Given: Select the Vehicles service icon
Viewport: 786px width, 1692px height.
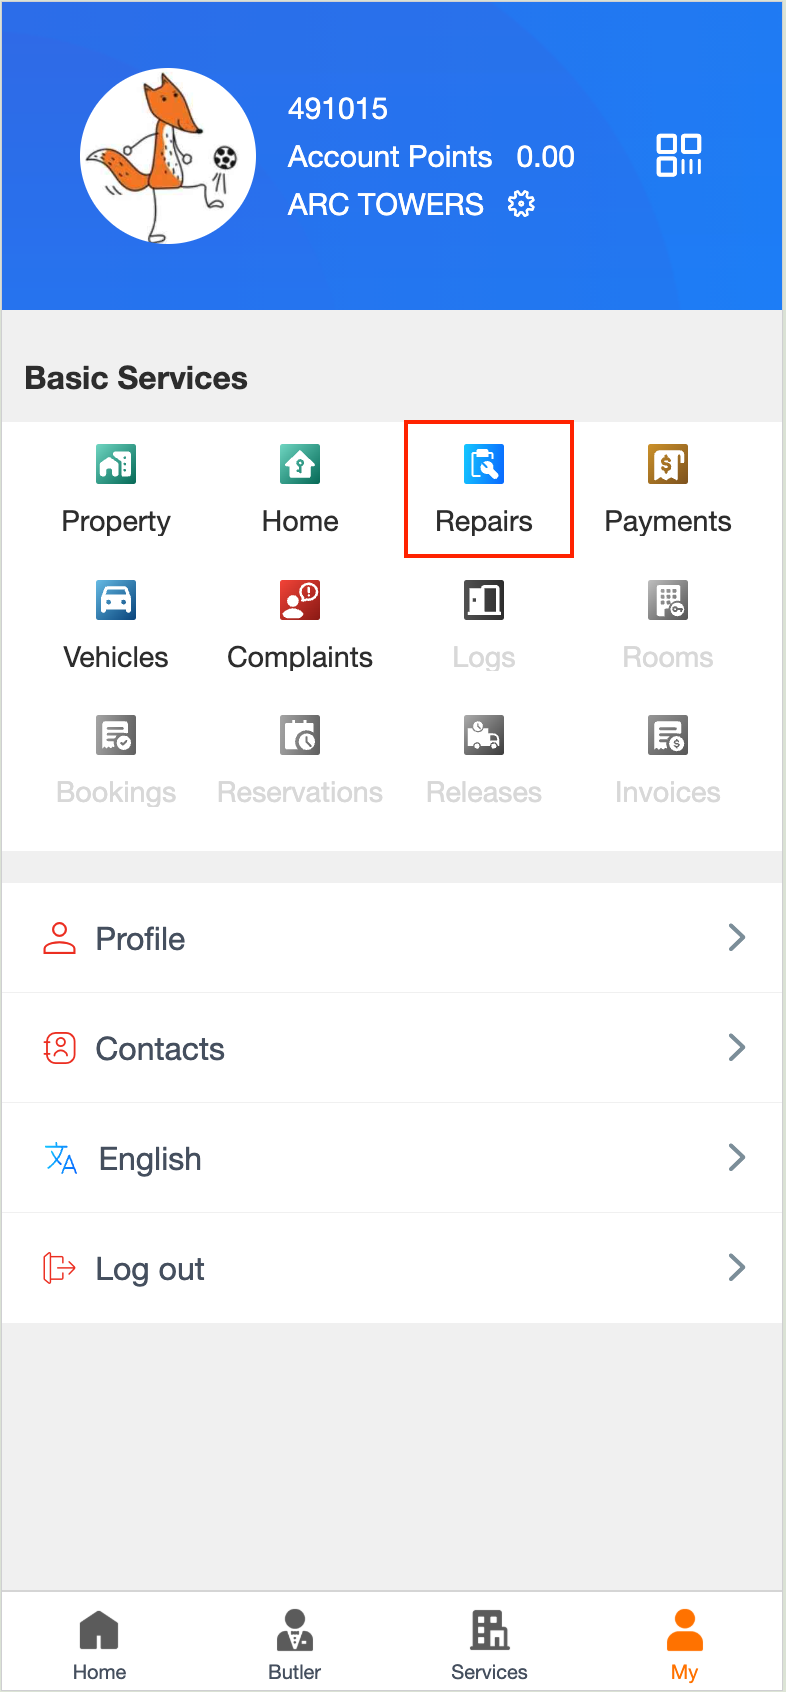Looking at the screenshot, I should click(116, 601).
